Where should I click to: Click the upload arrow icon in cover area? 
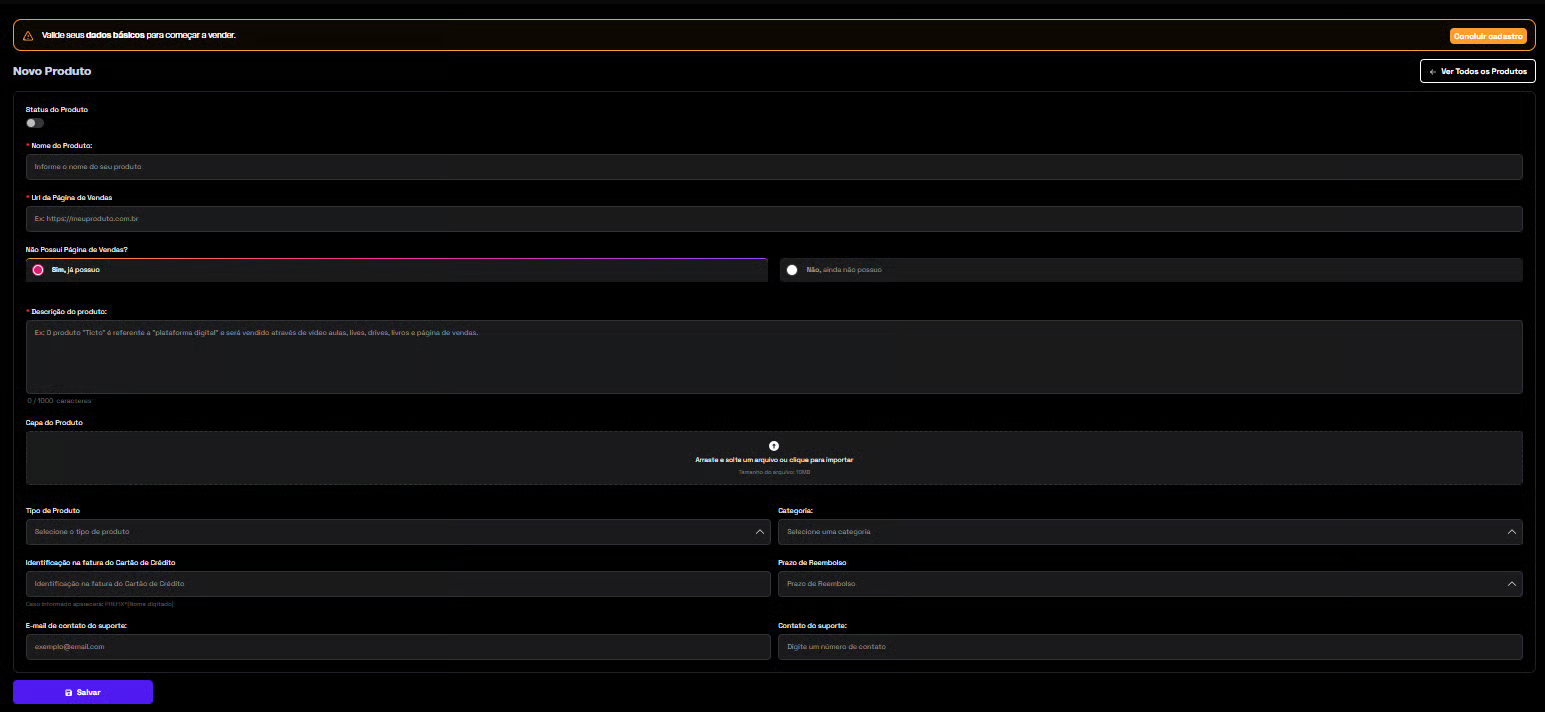click(774, 446)
